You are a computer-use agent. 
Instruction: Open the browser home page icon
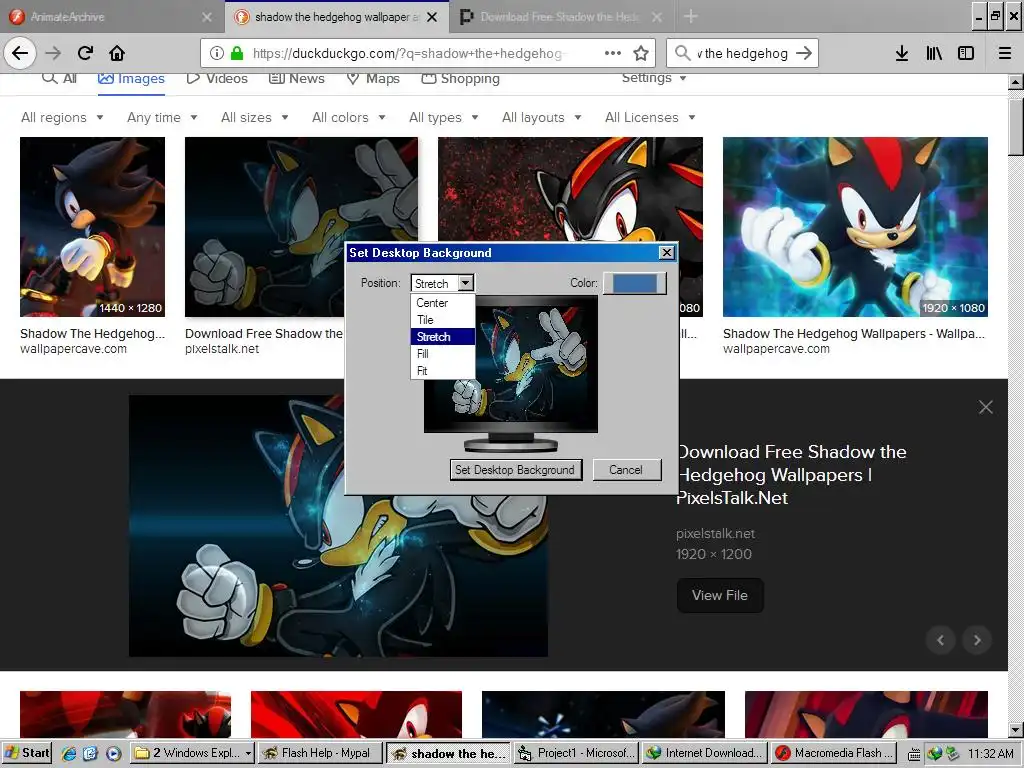coord(117,53)
